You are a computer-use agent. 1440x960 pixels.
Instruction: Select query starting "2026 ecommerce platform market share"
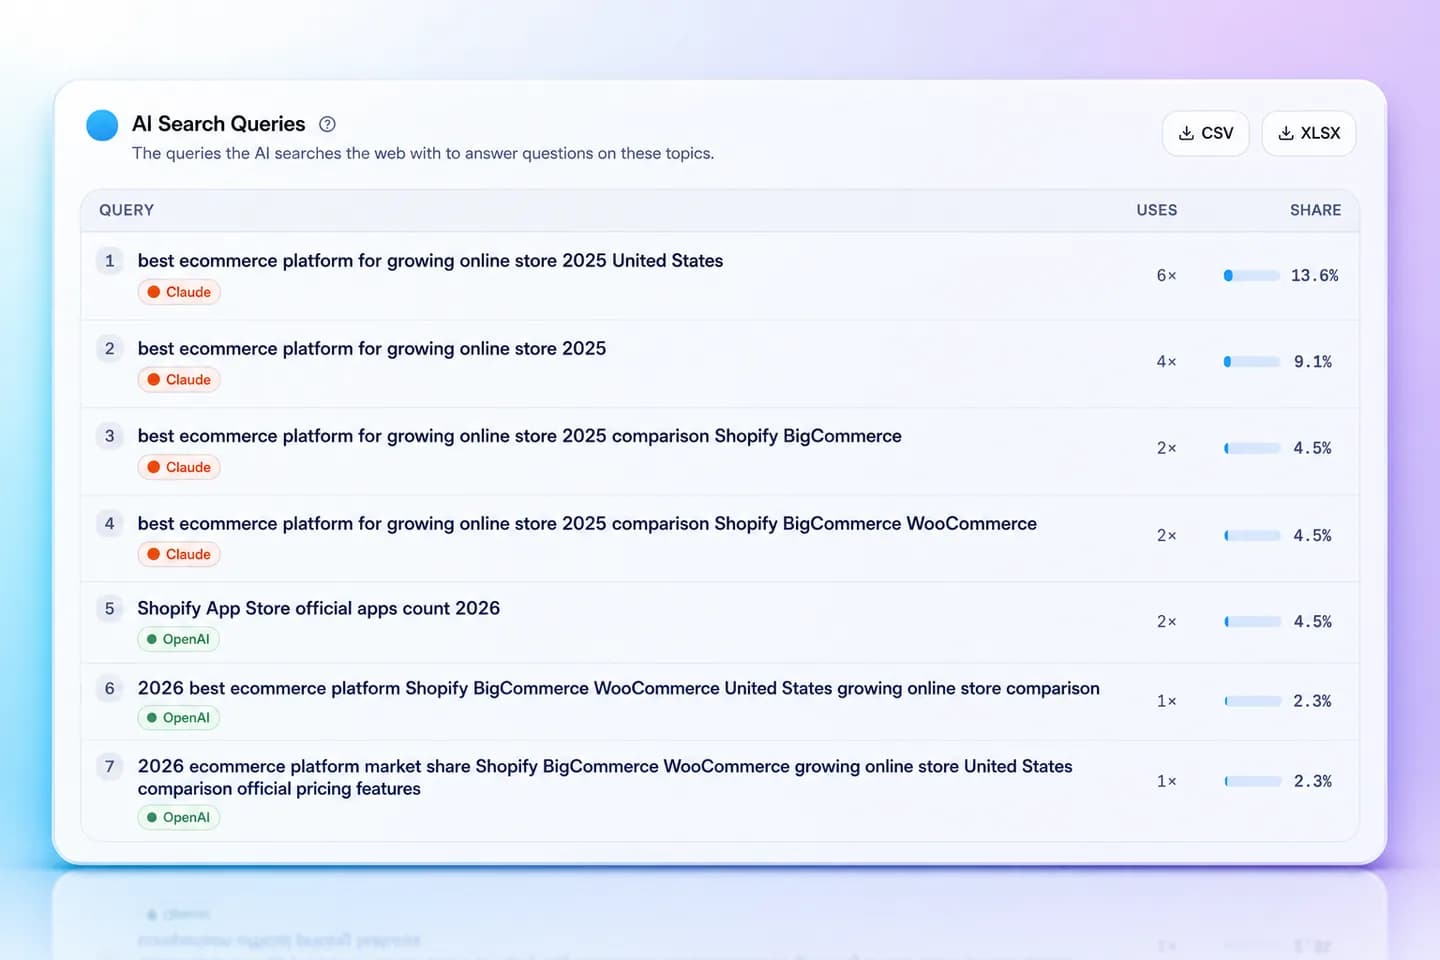click(x=605, y=777)
